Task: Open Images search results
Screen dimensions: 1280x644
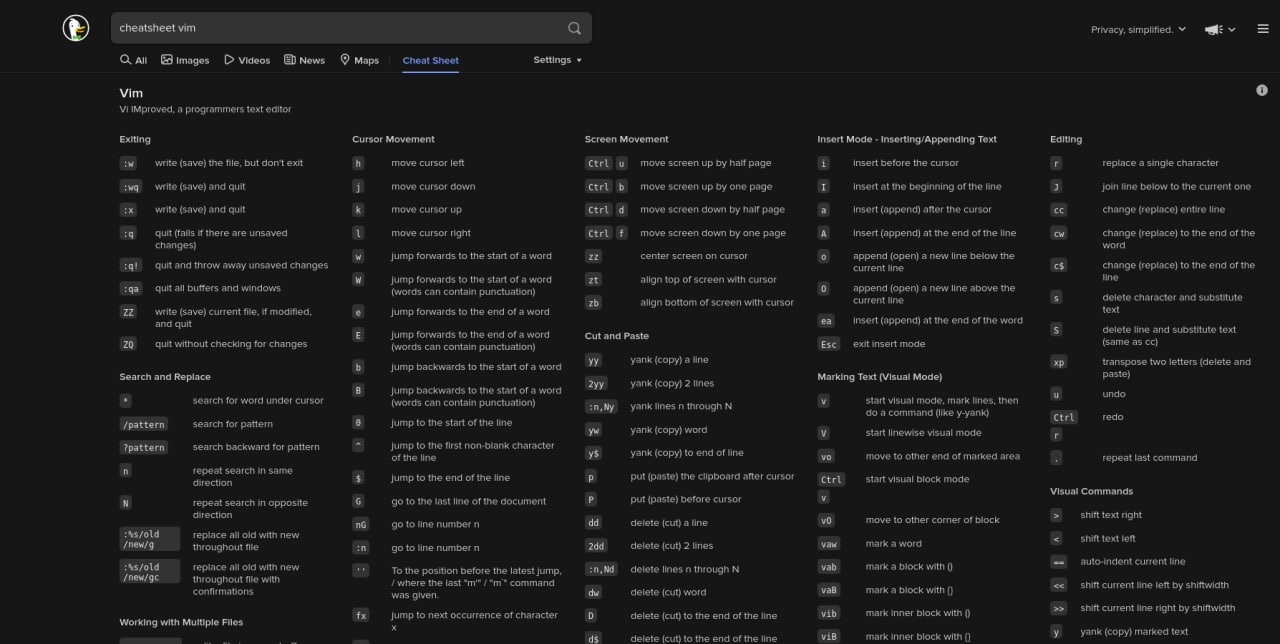Action: tap(185, 60)
